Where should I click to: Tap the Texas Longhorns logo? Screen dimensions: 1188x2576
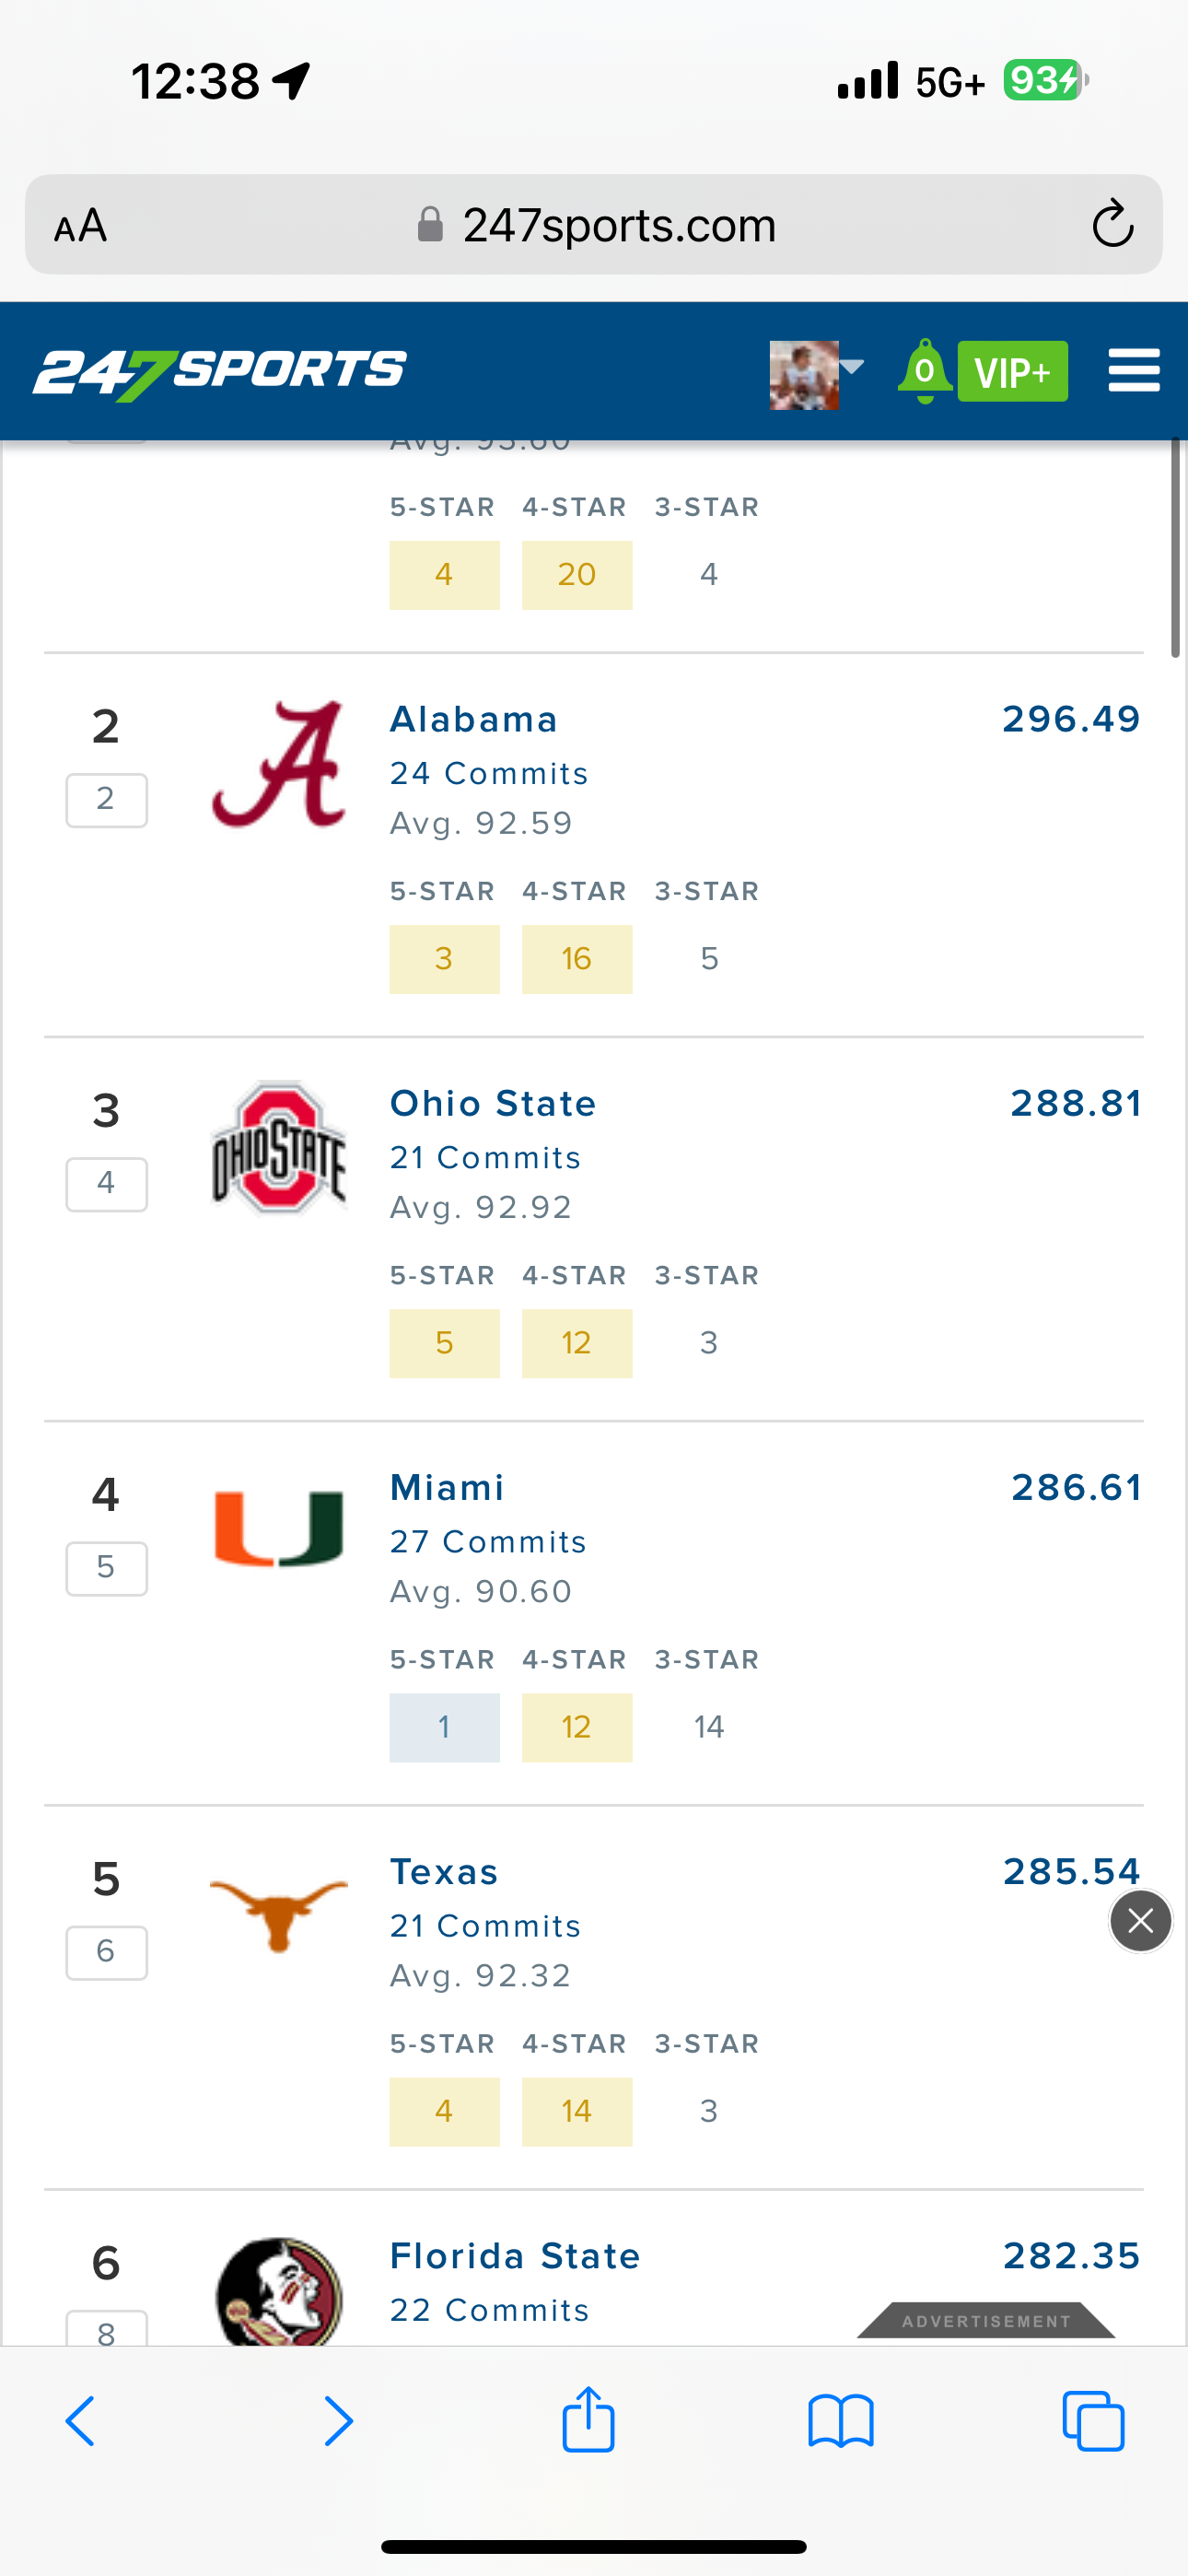(278, 1913)
